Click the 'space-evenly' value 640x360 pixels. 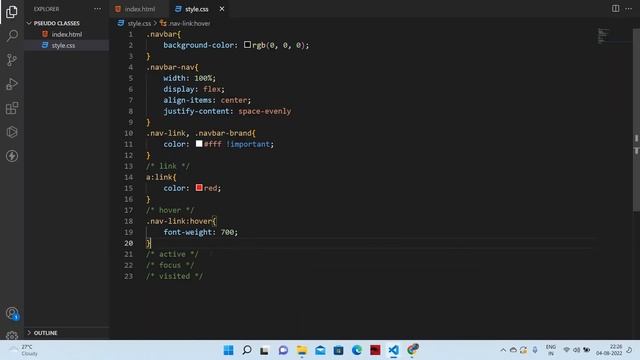click(x=264, y=111)
